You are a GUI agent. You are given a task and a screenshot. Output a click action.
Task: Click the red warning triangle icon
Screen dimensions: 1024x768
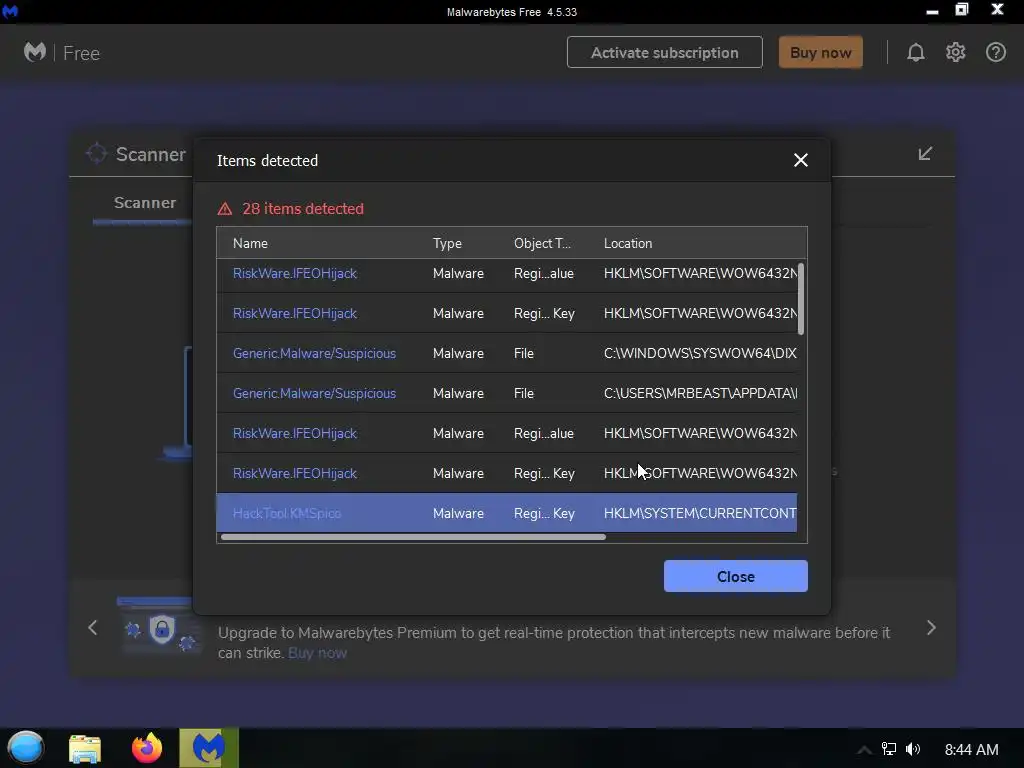pyautogui.click(x=225, y=209)
